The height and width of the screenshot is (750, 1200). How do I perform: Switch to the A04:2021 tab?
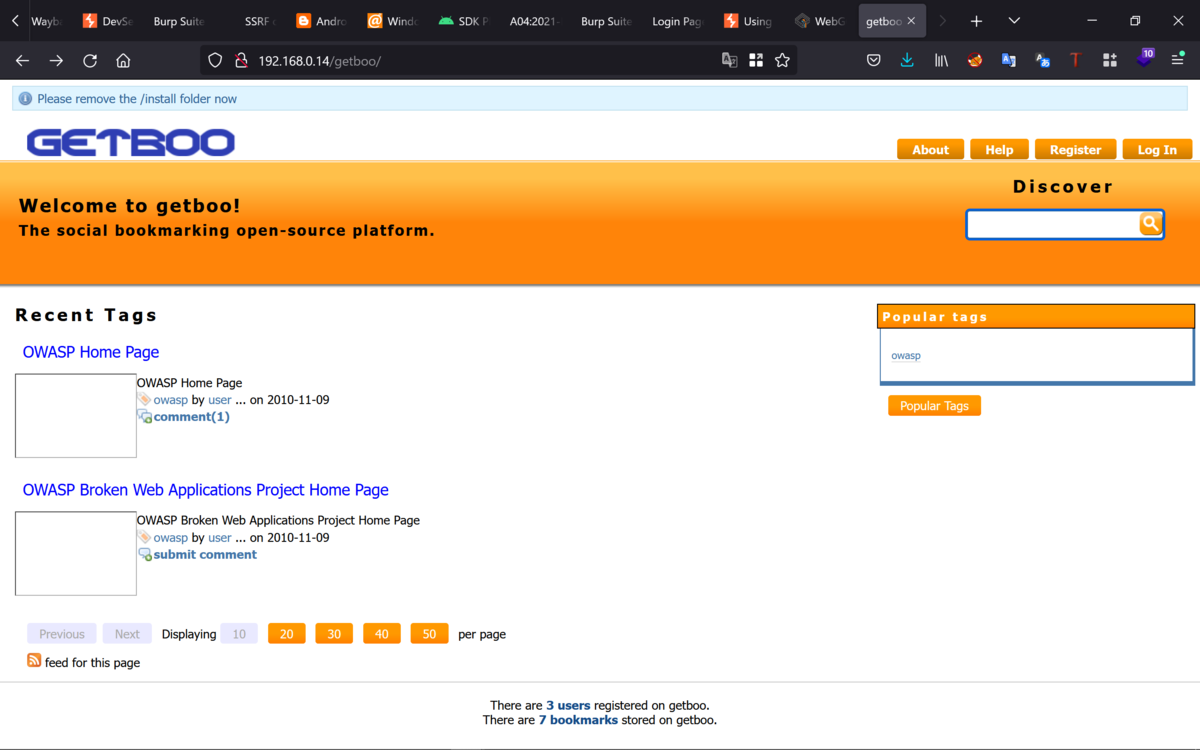[534, 21]
